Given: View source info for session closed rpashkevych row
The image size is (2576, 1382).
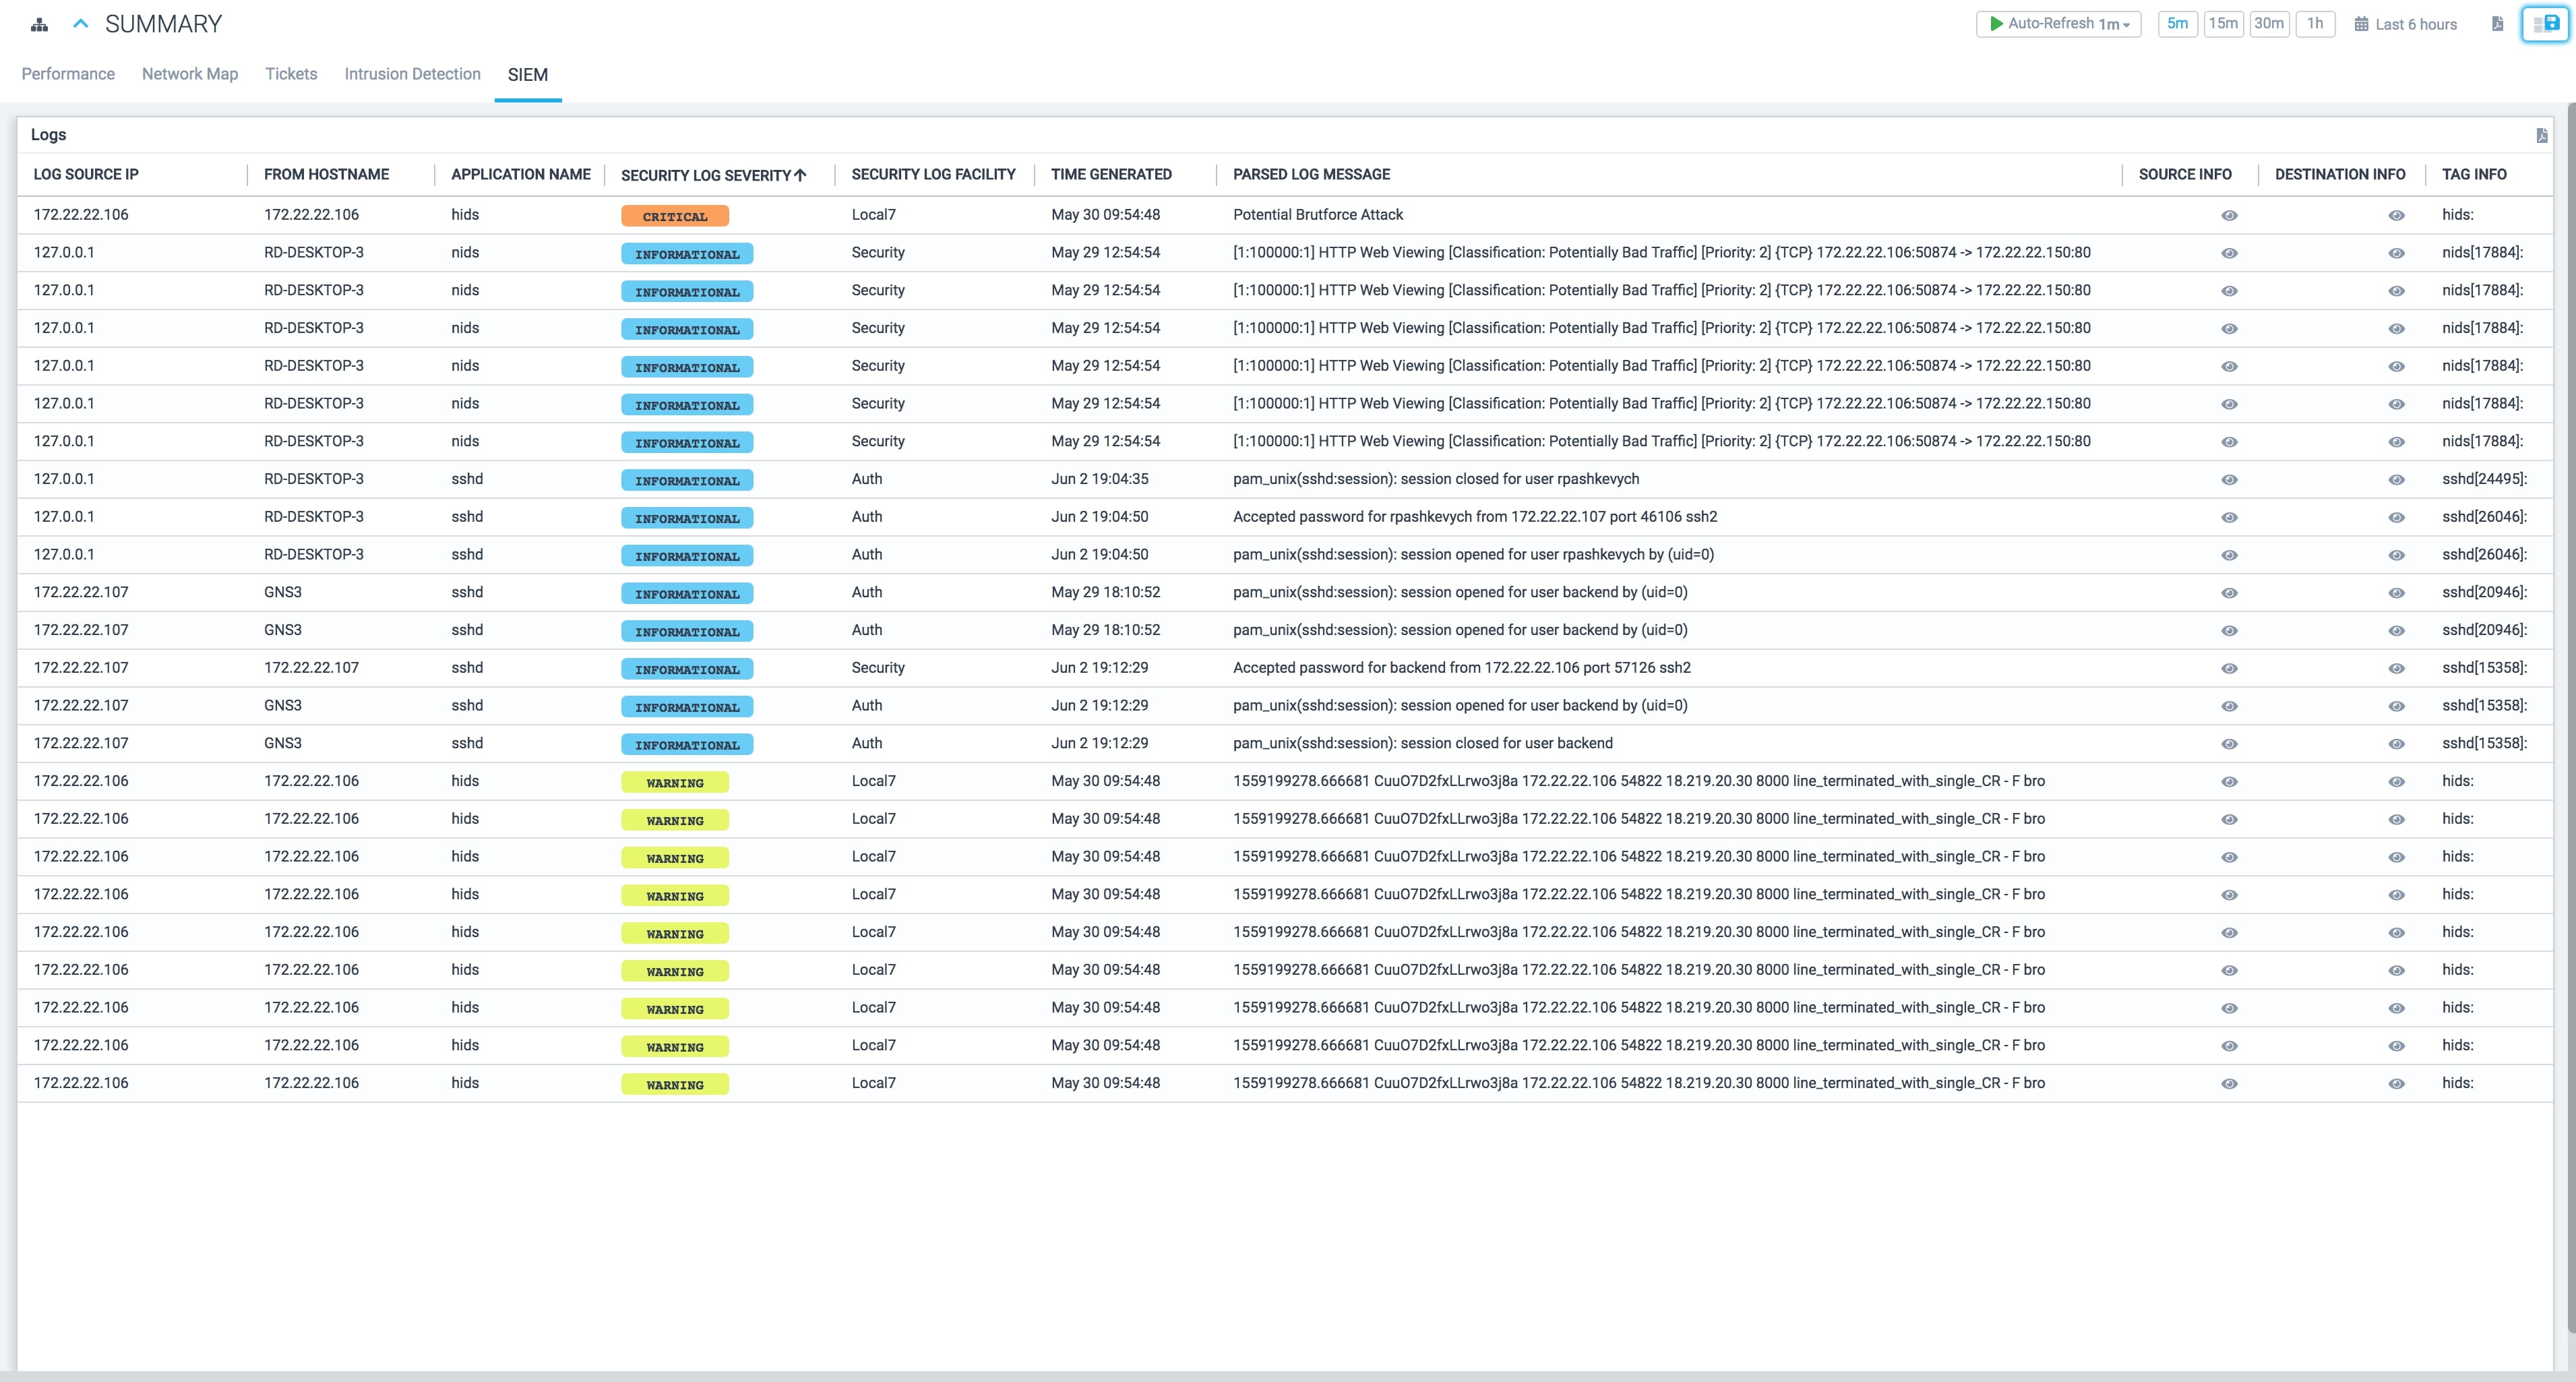Looking at the screenshot, I should click(x=2229, y=480).
